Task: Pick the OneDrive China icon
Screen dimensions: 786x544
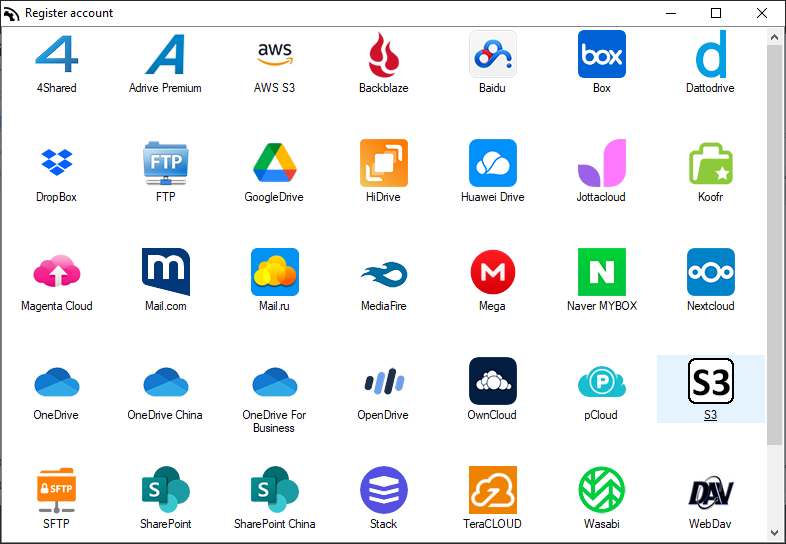Action: click(x=165, y=382)
